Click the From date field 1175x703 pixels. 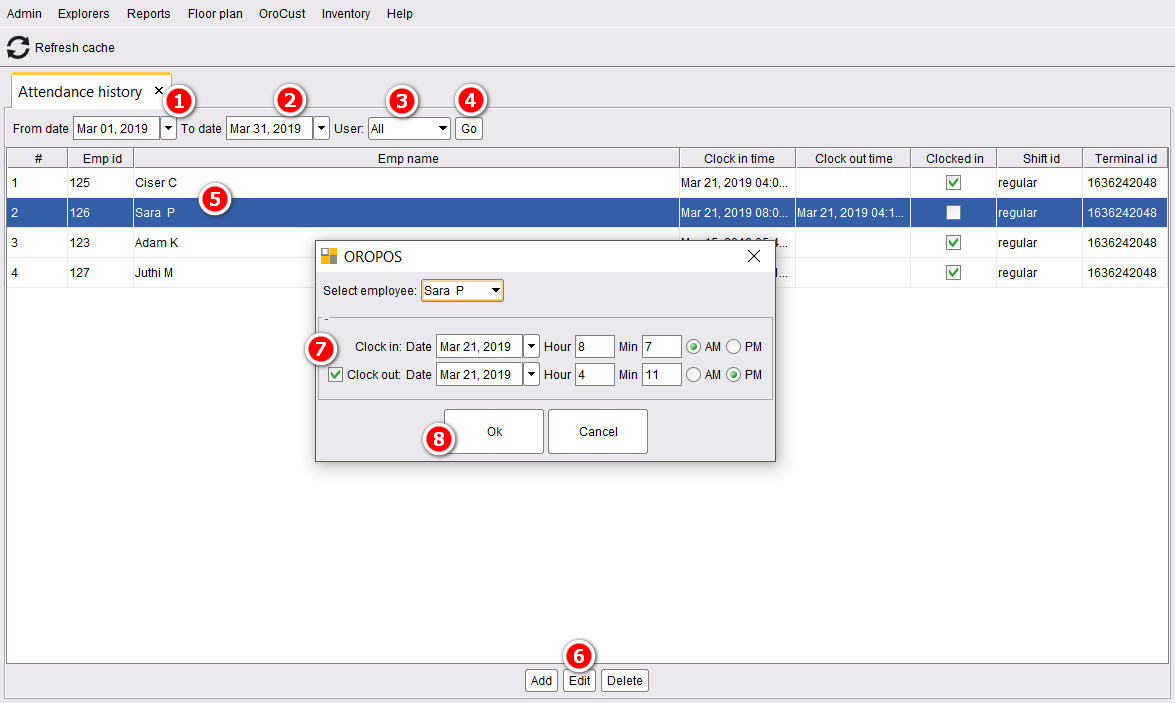click(x=116, y=128)
